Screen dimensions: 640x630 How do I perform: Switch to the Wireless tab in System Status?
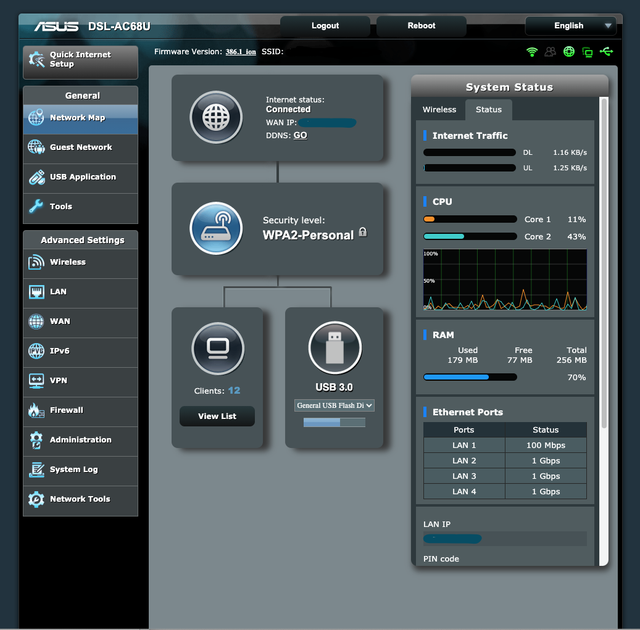click(x=439, y=109)
